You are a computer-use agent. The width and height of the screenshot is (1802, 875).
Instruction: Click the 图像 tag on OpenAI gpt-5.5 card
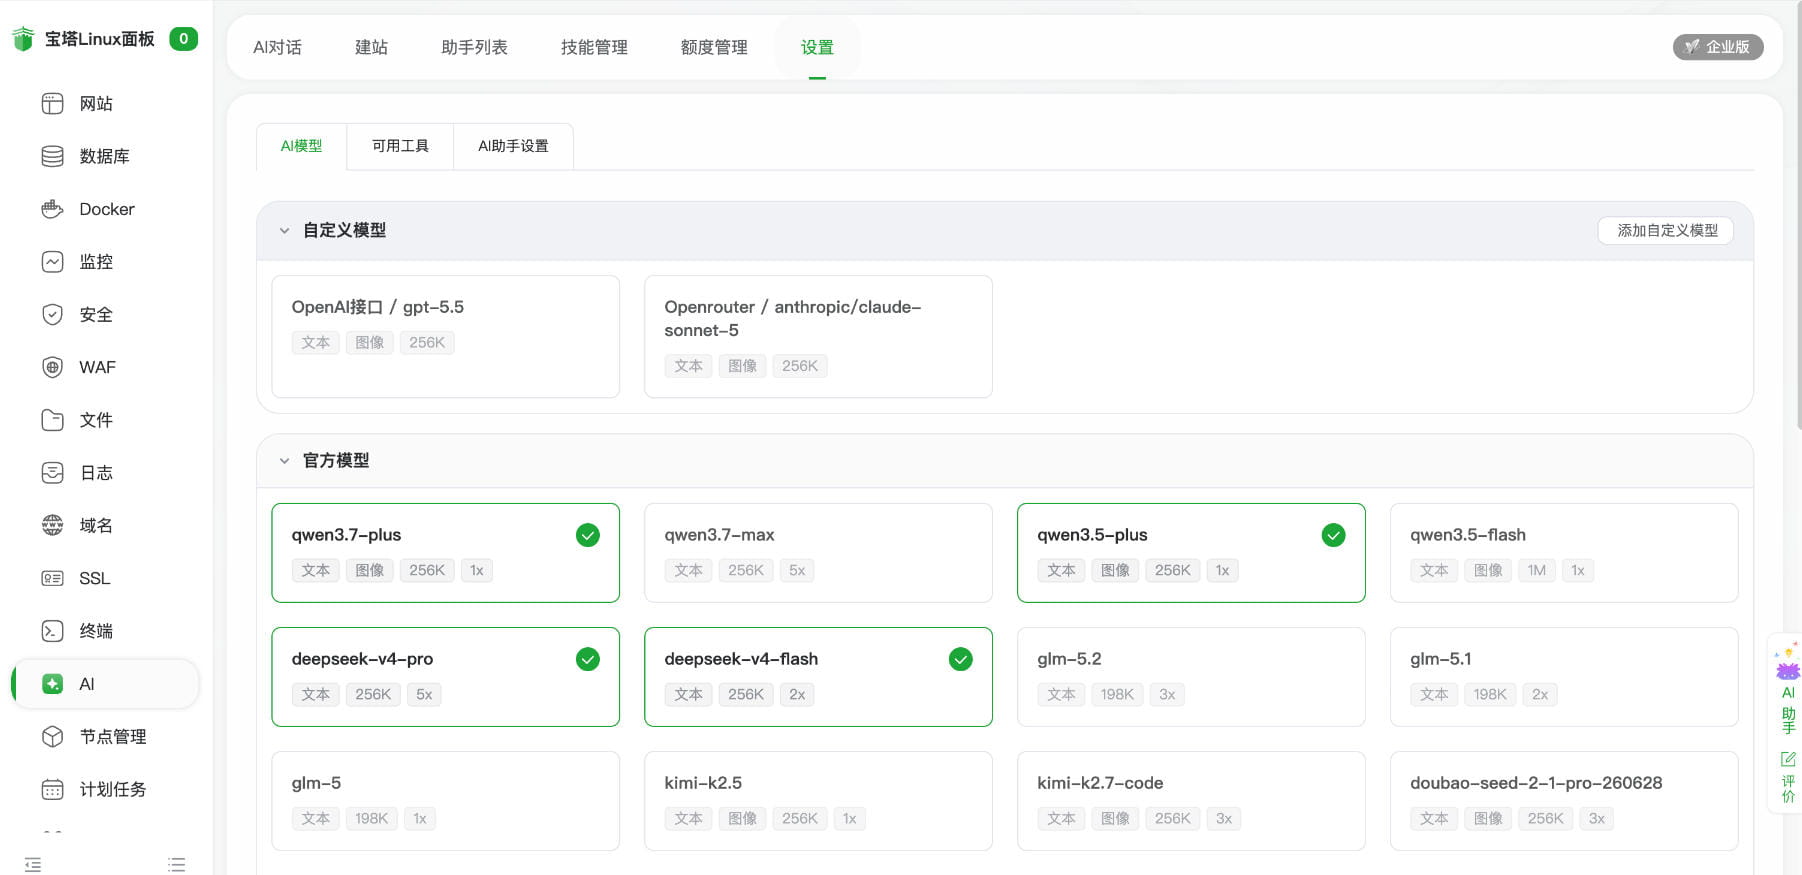370,342
